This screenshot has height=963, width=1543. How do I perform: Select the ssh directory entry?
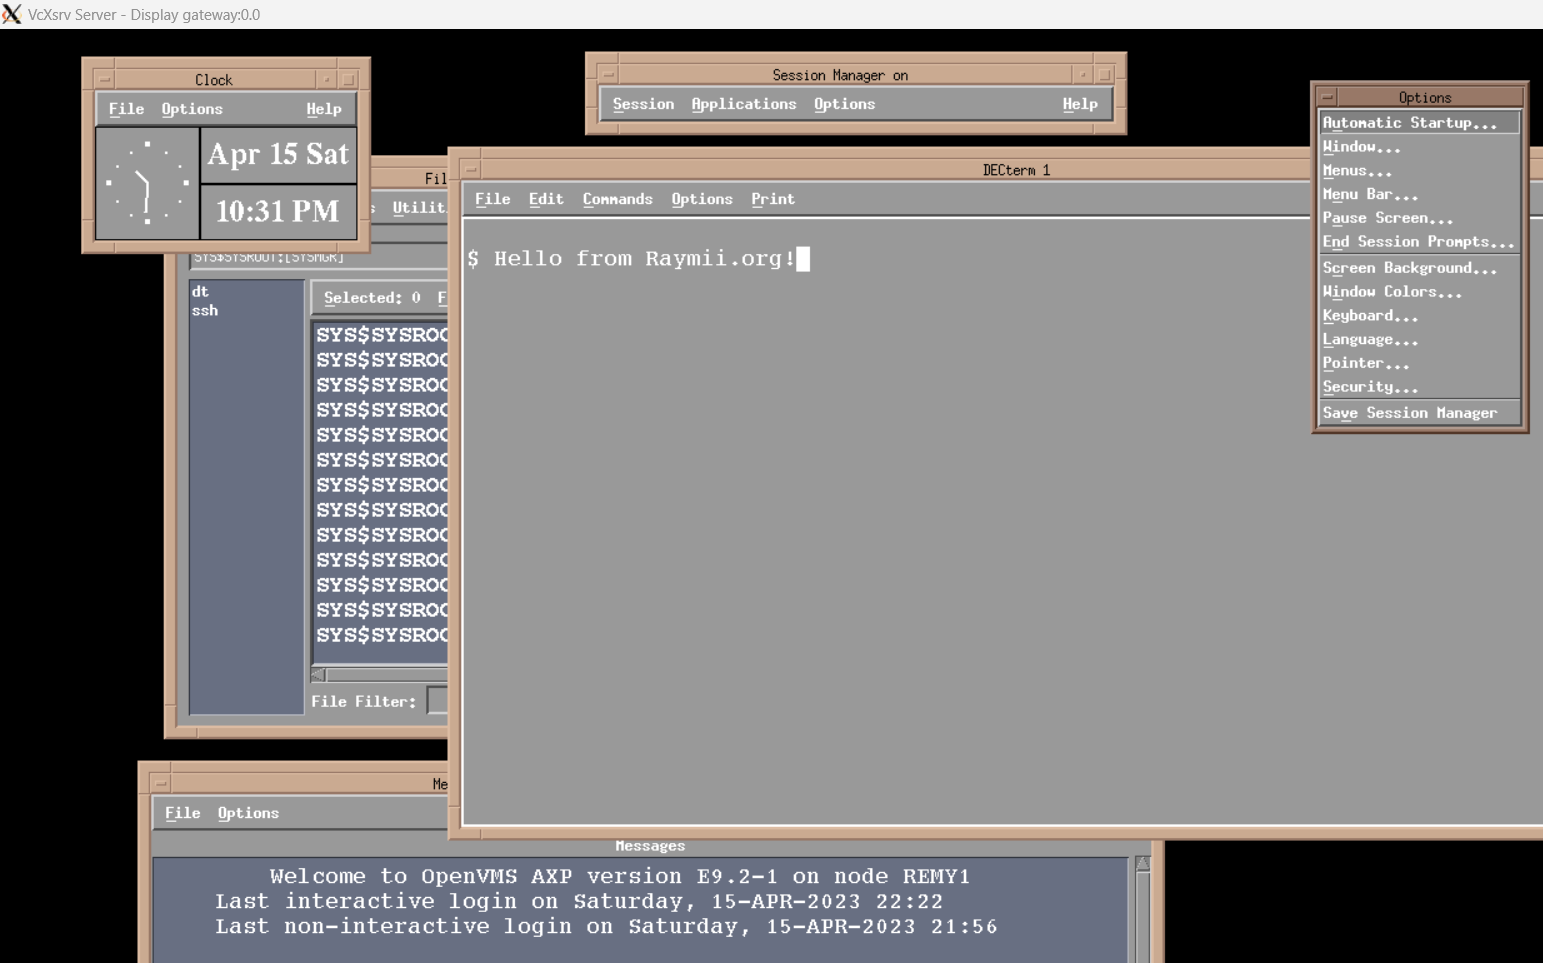click(205, 310)
